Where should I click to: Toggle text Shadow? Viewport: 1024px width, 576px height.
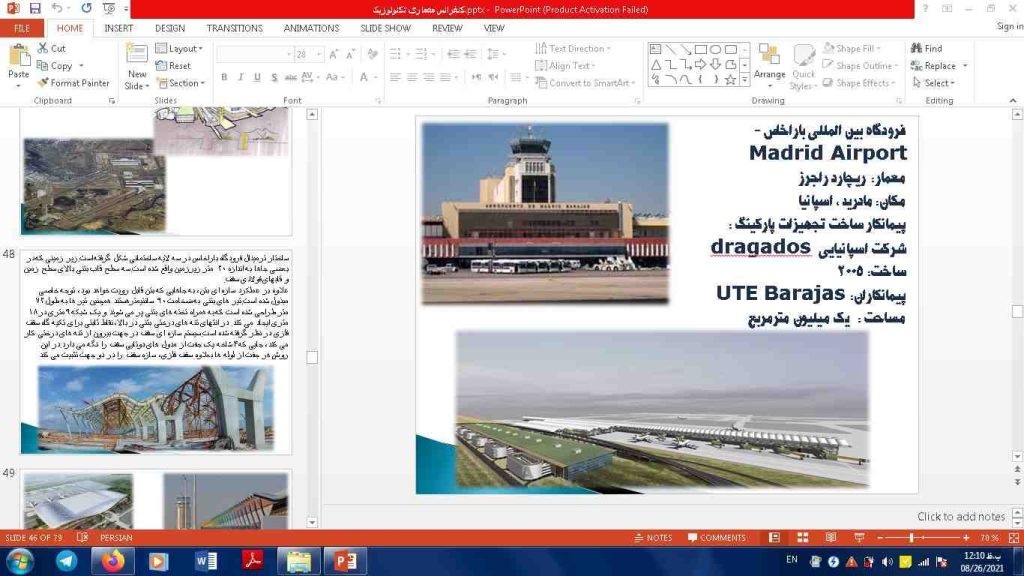(274, 77)
